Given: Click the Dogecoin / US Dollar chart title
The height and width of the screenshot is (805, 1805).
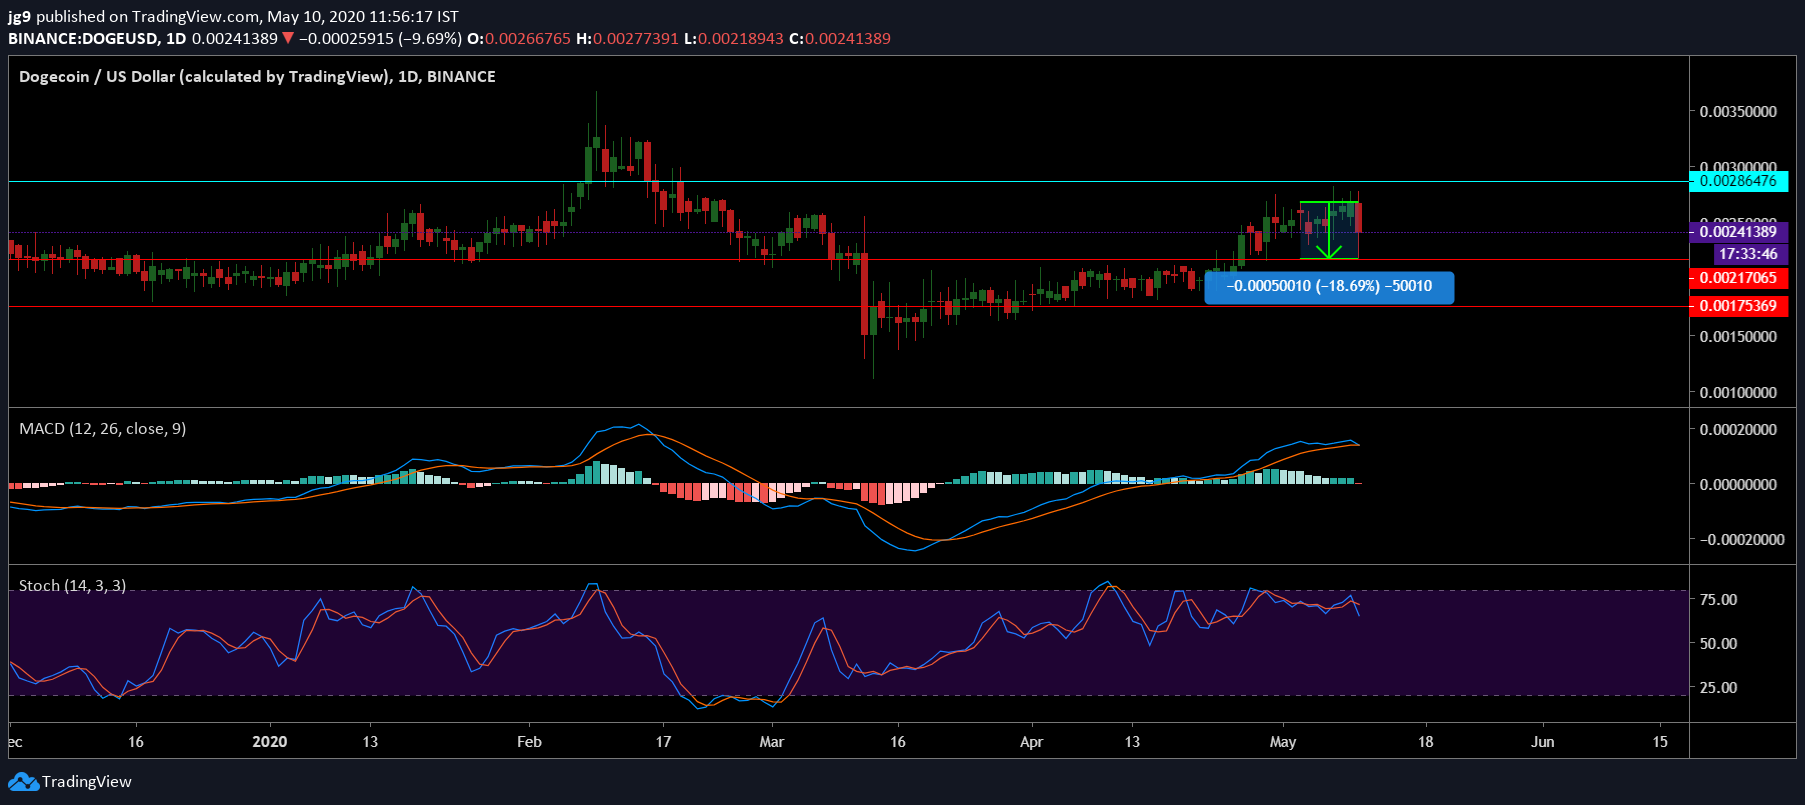Looking at the screenshot, I should [x=257, y=77].
